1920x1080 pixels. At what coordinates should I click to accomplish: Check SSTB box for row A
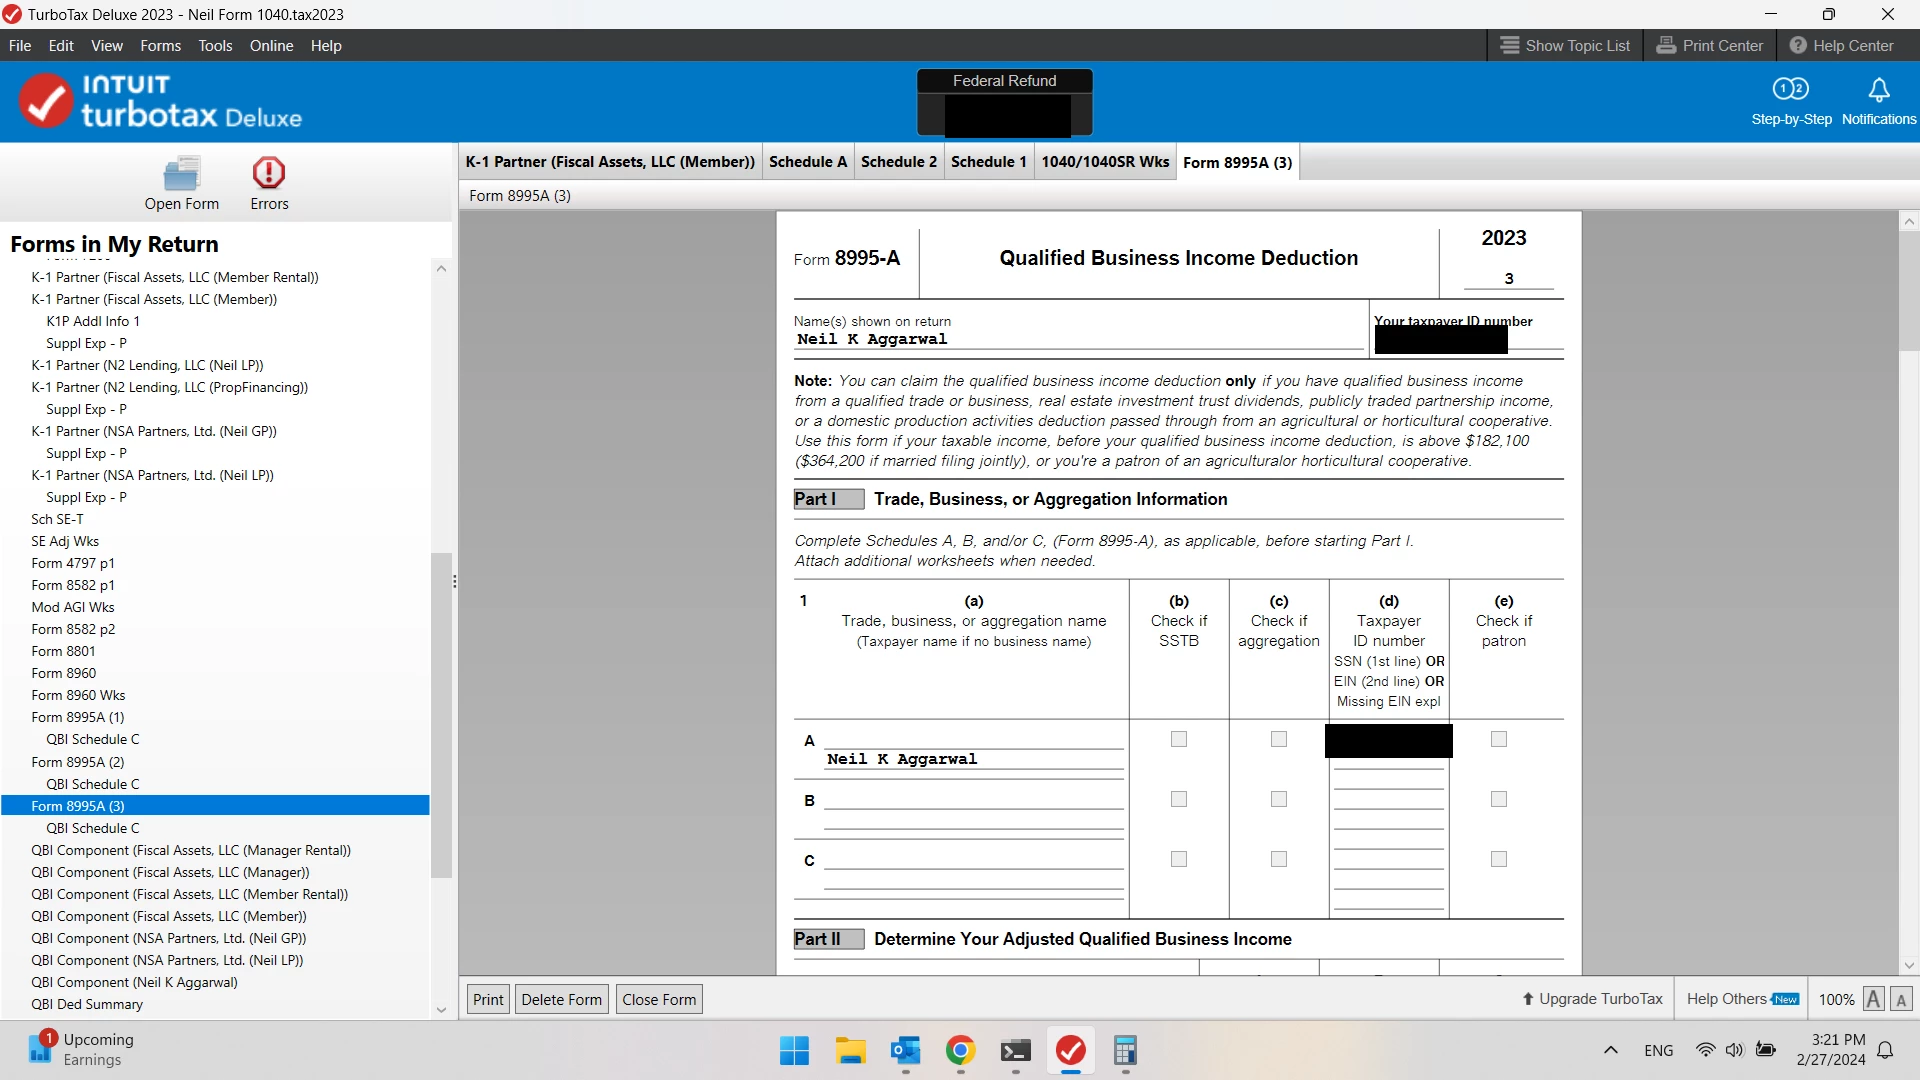[x=1179, y=739]
